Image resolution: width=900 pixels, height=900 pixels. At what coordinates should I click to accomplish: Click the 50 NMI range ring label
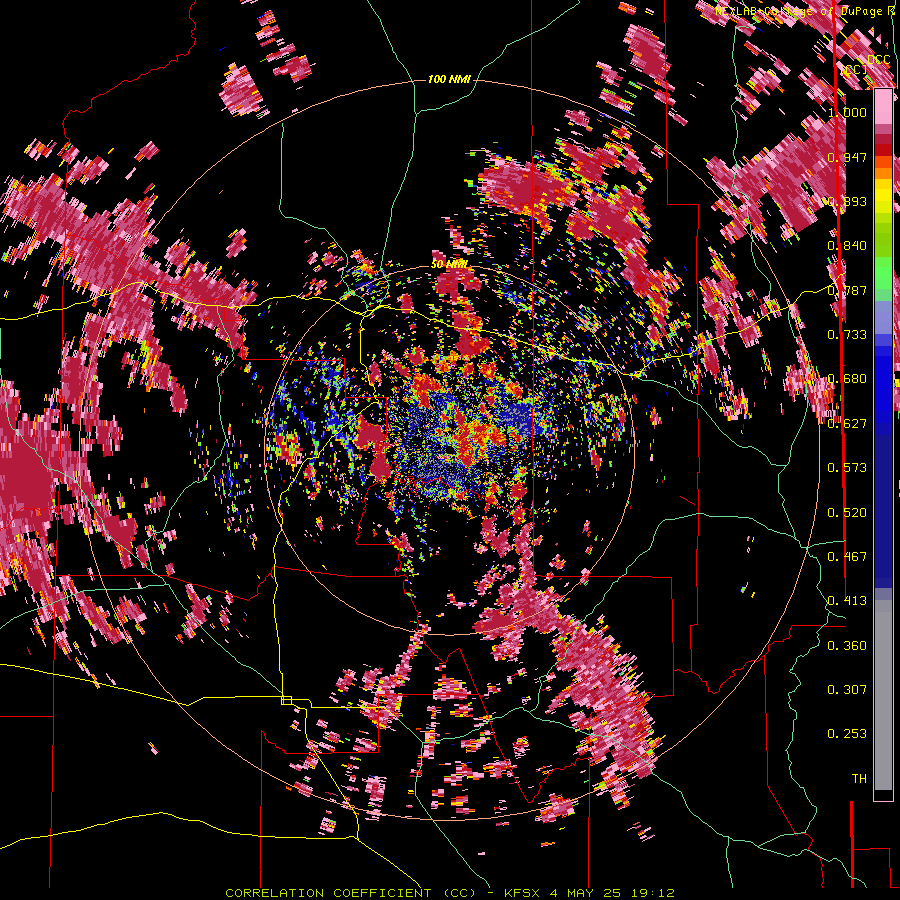[449, 265]
